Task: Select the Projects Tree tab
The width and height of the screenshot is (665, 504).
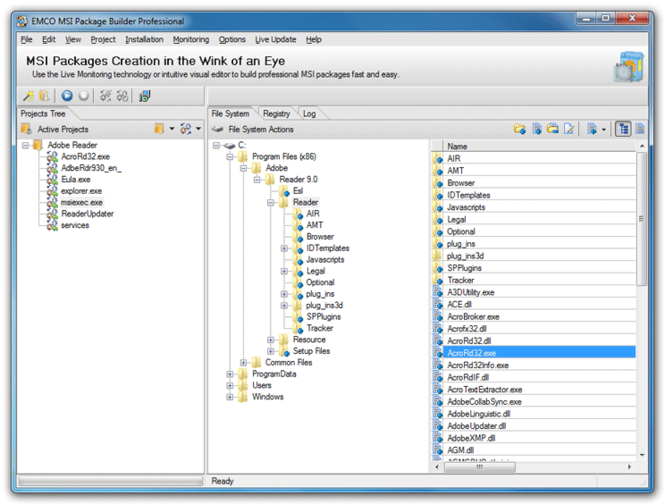Action: [43, 114]
